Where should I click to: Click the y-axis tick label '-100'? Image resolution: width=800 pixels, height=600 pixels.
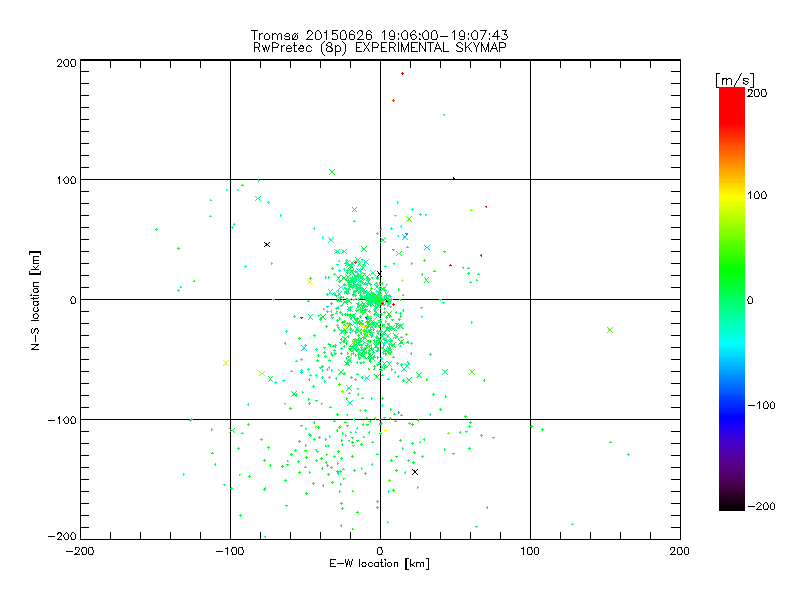62,420
